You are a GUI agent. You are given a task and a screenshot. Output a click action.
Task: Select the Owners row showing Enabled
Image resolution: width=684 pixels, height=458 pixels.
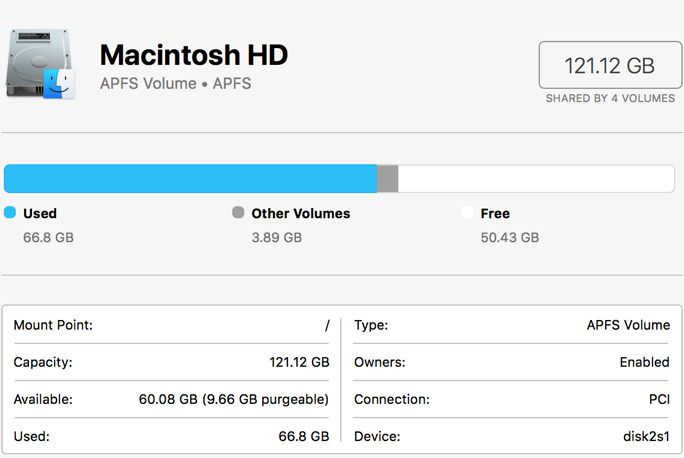(512, 362)
